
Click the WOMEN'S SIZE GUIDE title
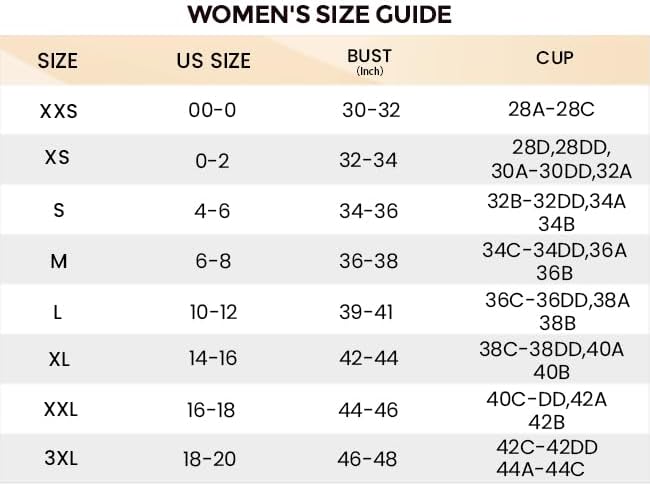pyautogui.click(x=320, y=15)
